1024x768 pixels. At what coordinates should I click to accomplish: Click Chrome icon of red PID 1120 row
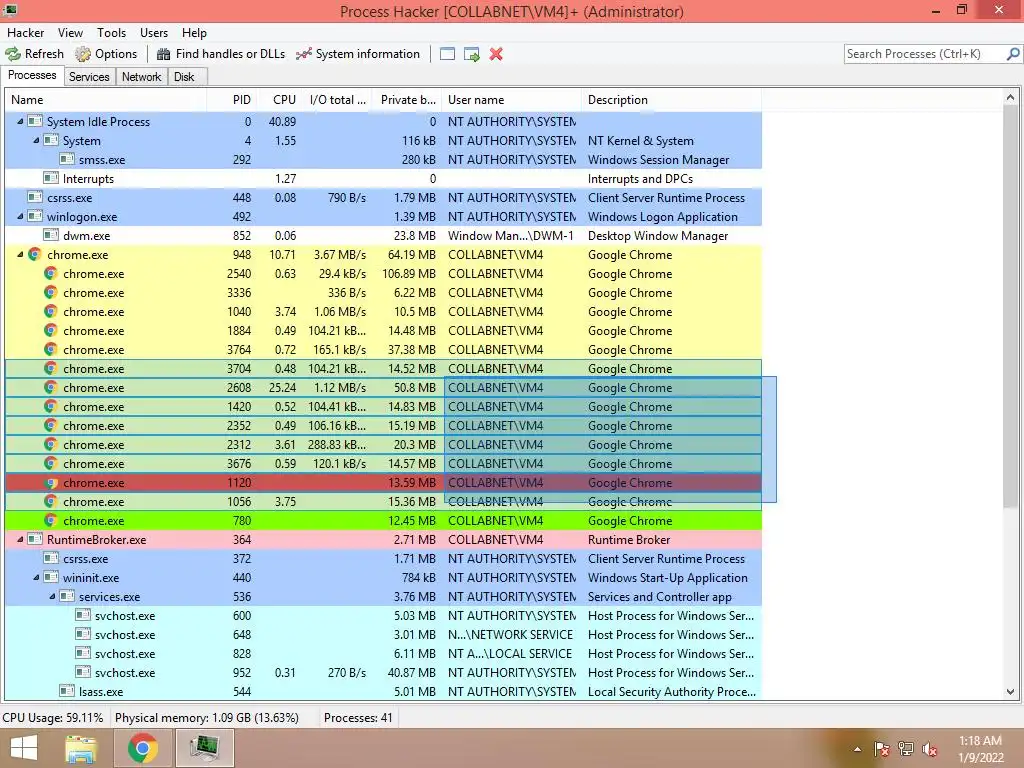(50, 483)
